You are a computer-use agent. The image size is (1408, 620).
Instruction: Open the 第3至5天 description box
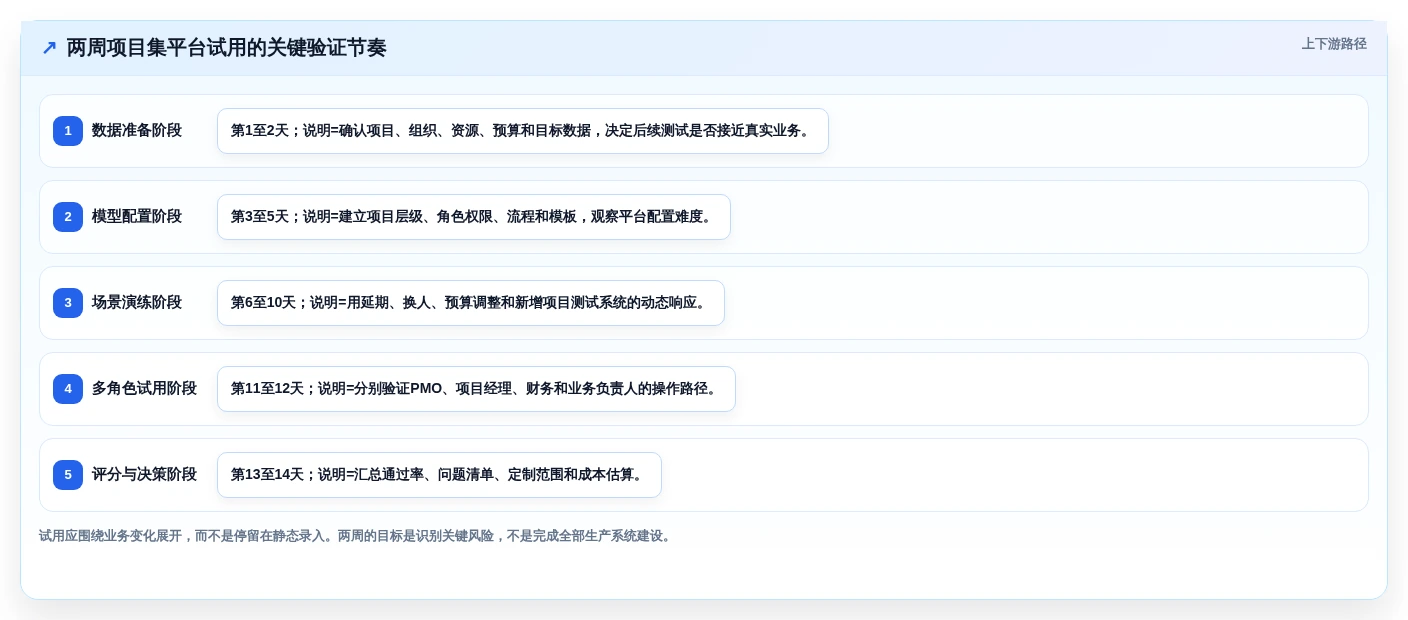pos(474,217)
